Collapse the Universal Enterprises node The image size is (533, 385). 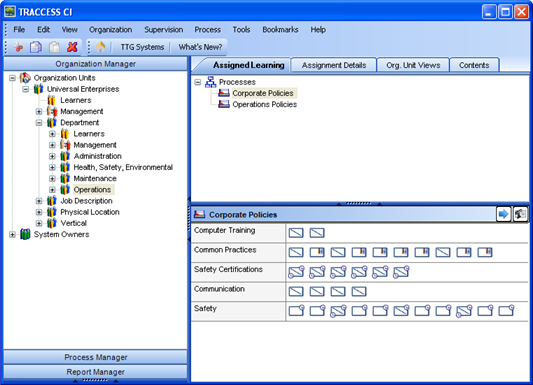(x=25, y=89)
